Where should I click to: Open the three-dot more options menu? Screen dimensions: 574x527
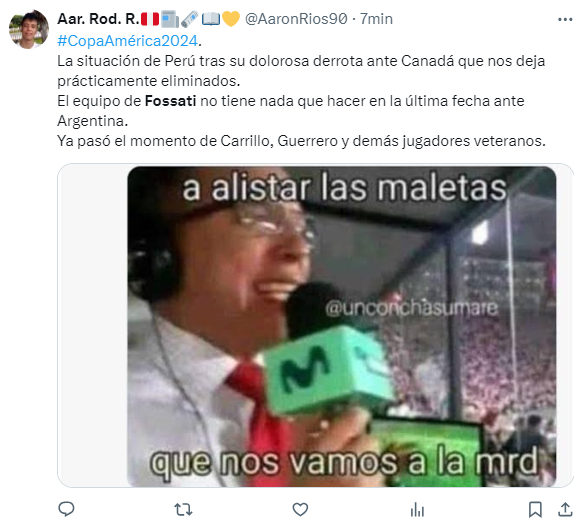click(565, 19)
